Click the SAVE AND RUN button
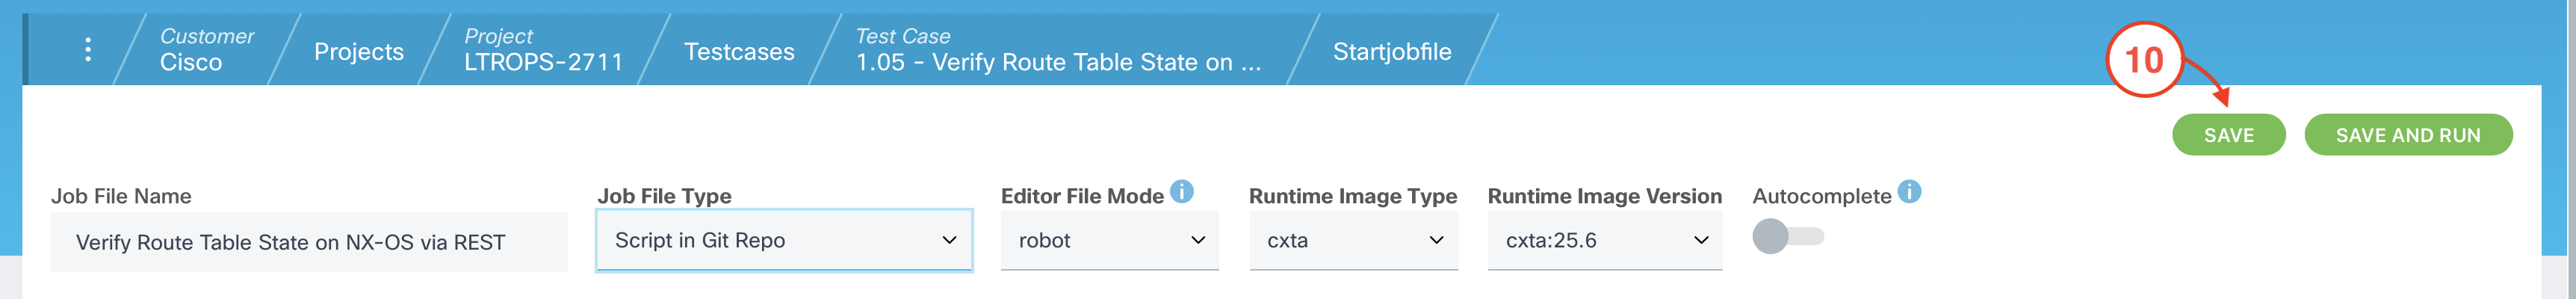This screenshot has width=2576, height=299. [x=2407, y=135]
